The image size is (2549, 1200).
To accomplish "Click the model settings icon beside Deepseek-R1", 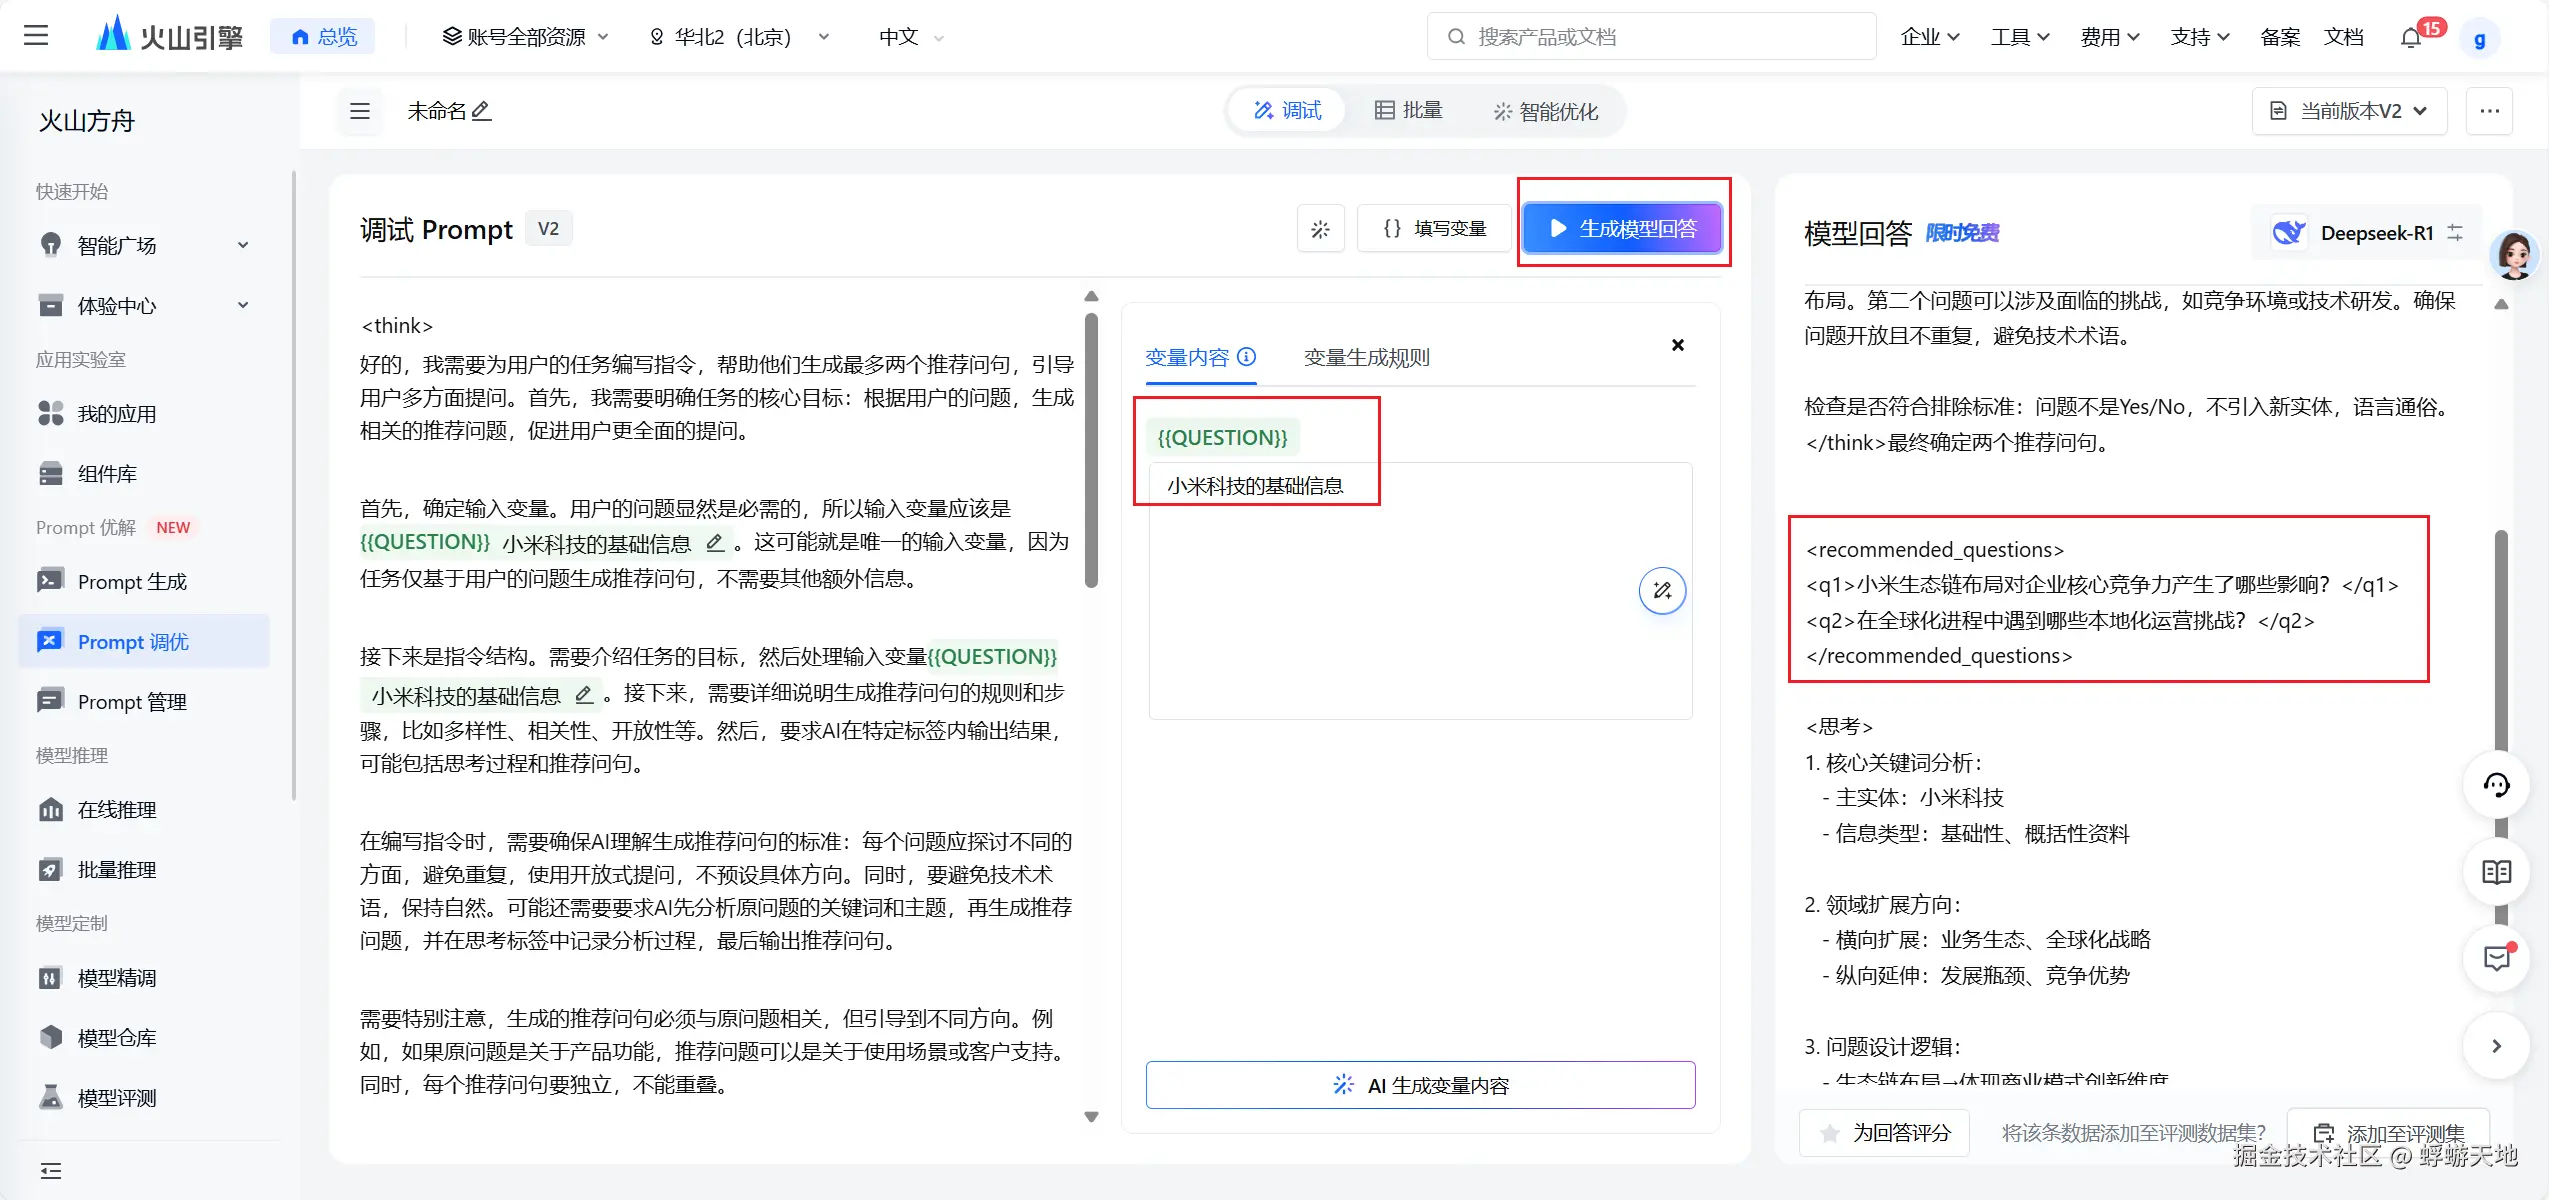I will pos(2455,233).
